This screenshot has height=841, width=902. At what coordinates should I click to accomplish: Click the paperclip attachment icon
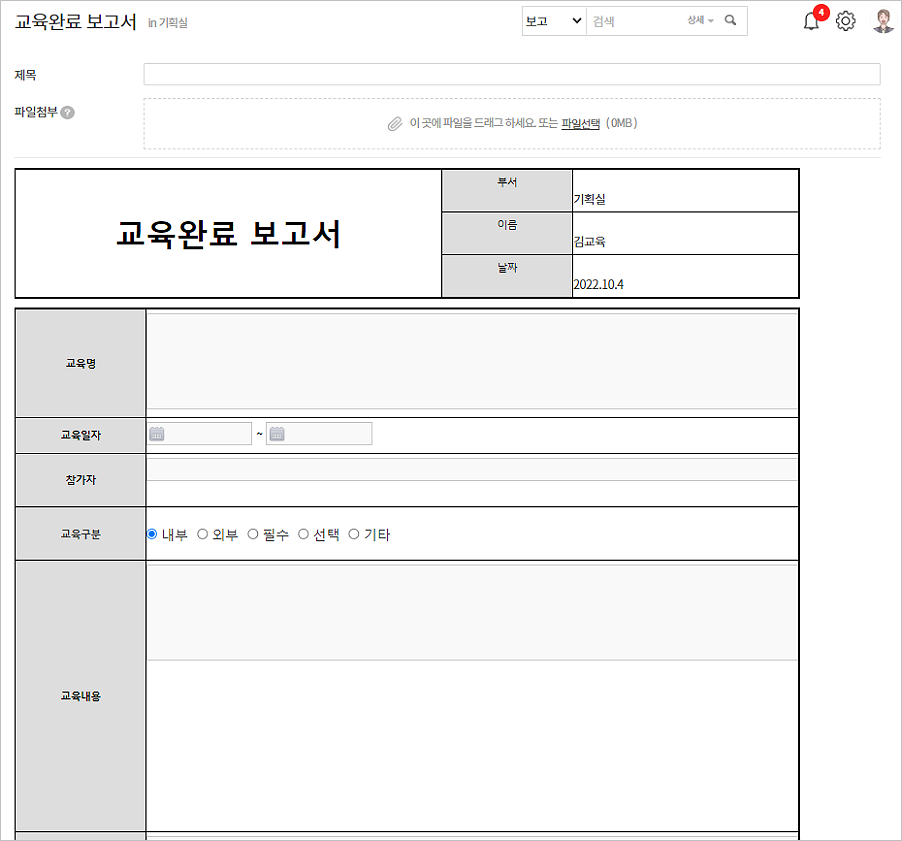pyautogui.click(x=395, y=124)
